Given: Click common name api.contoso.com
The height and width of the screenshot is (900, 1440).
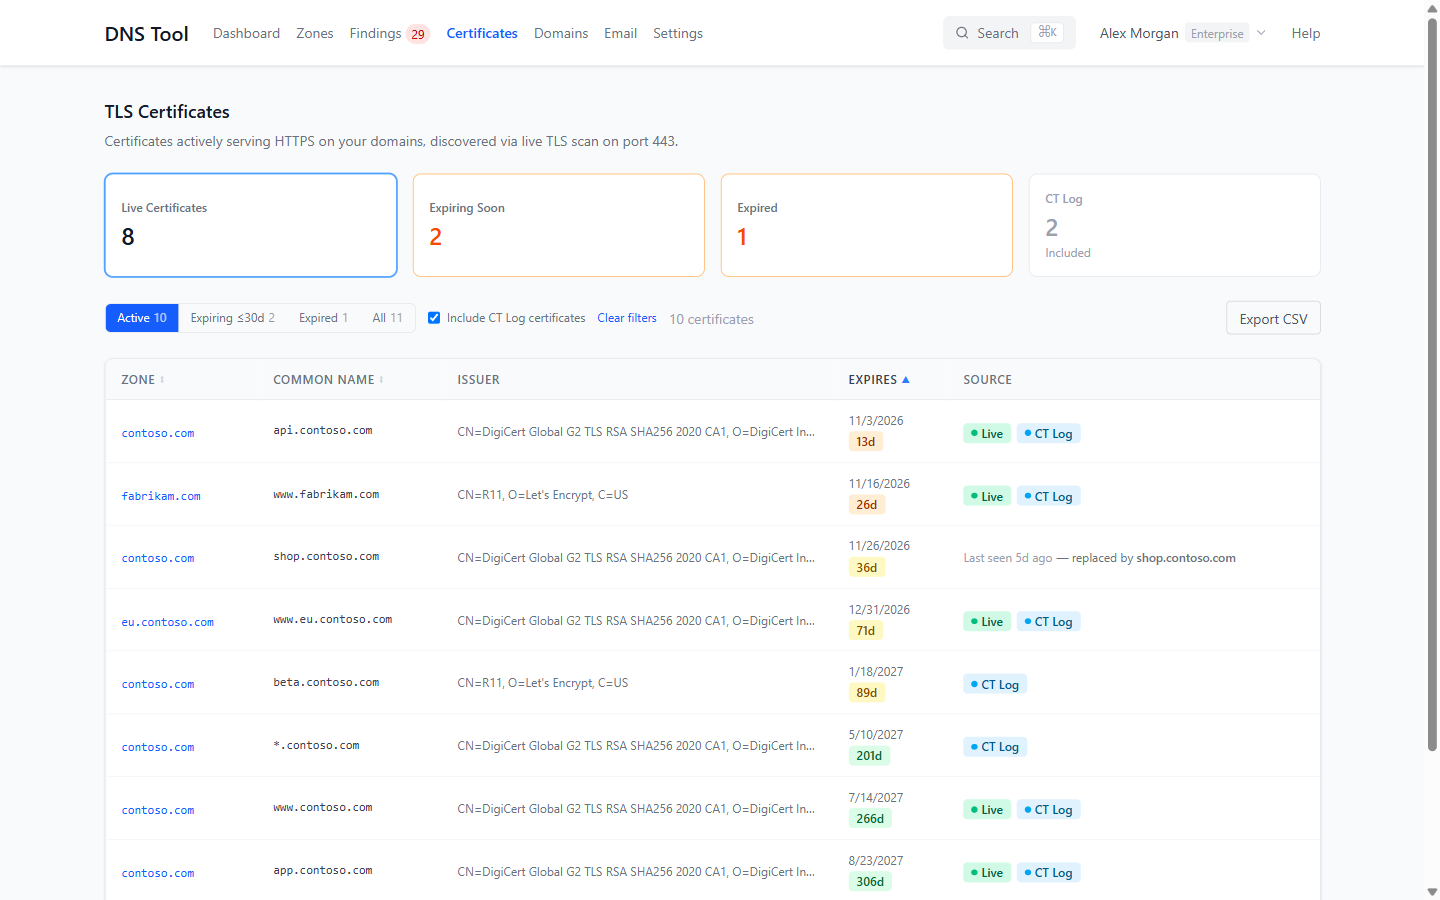Looking at the screenshot, I should pos(323,431).
